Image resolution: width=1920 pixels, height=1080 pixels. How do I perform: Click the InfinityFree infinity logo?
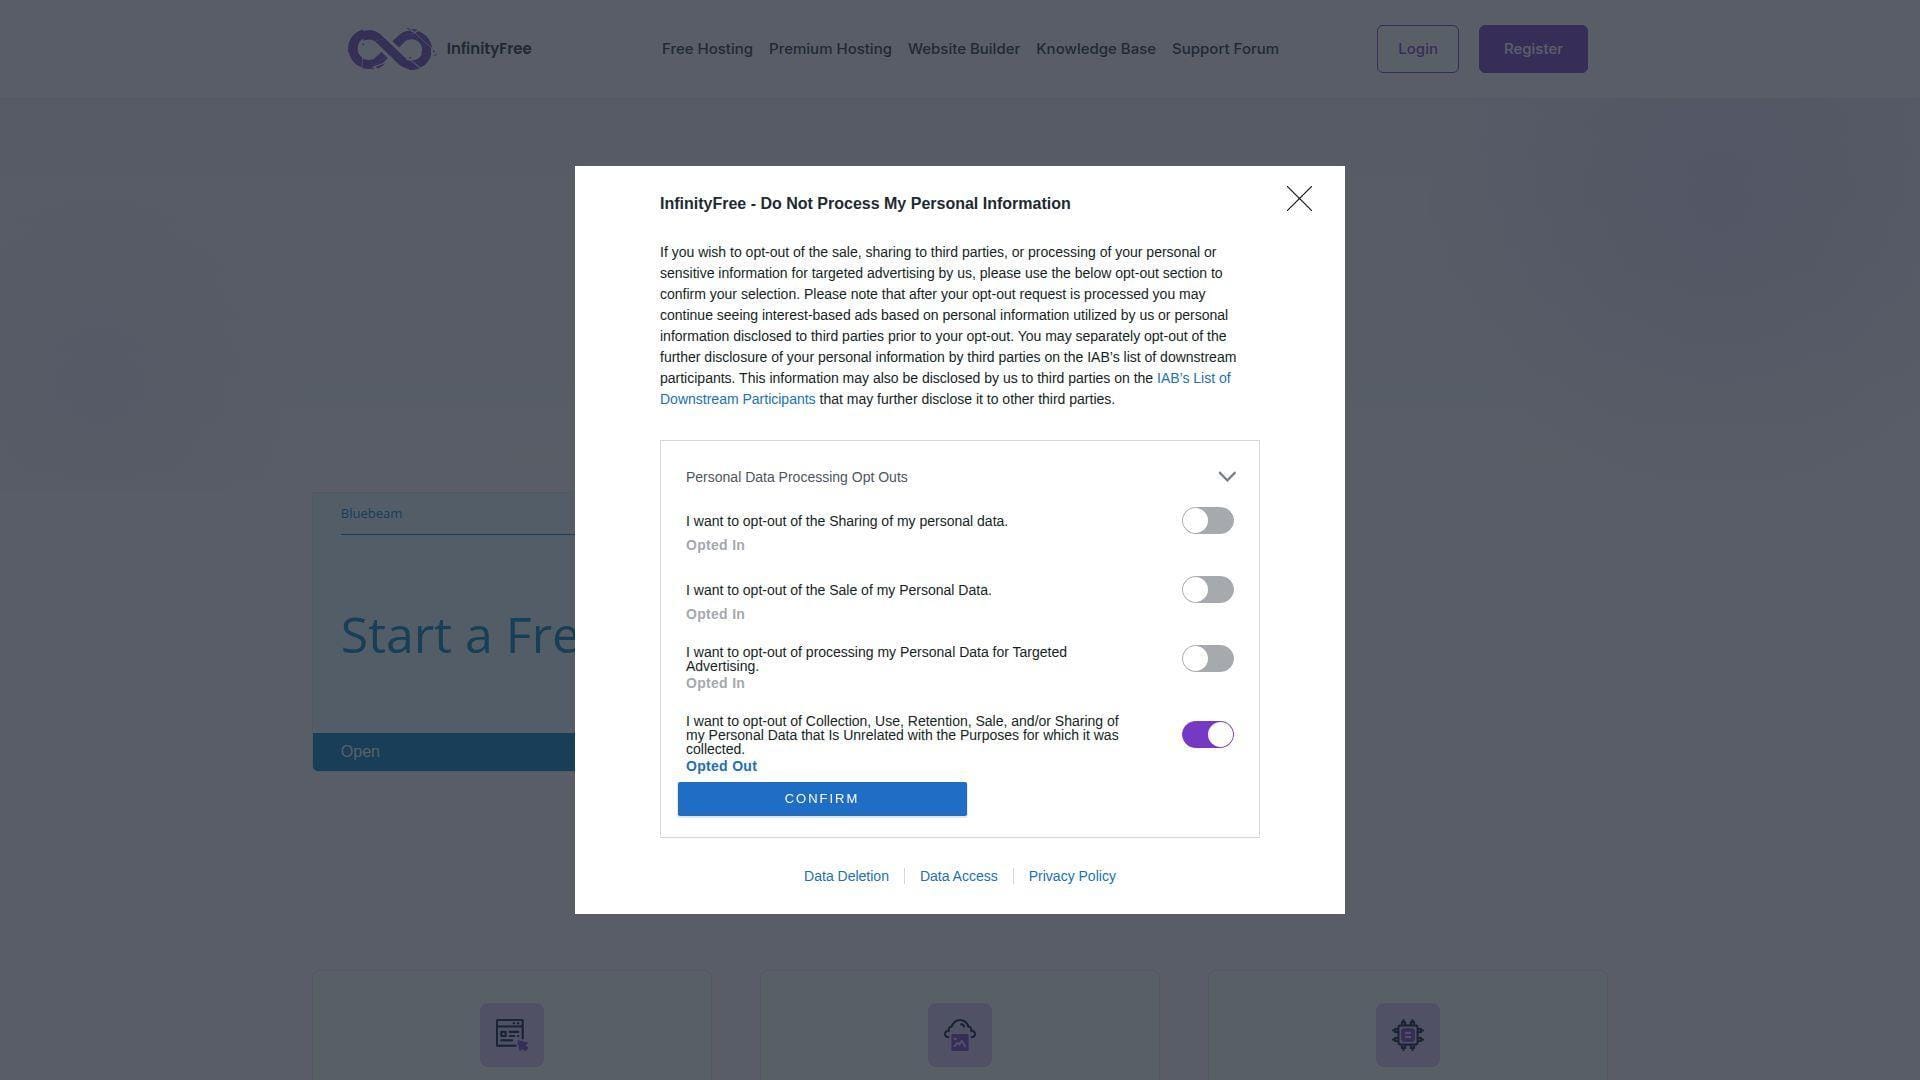pos(390,49)
